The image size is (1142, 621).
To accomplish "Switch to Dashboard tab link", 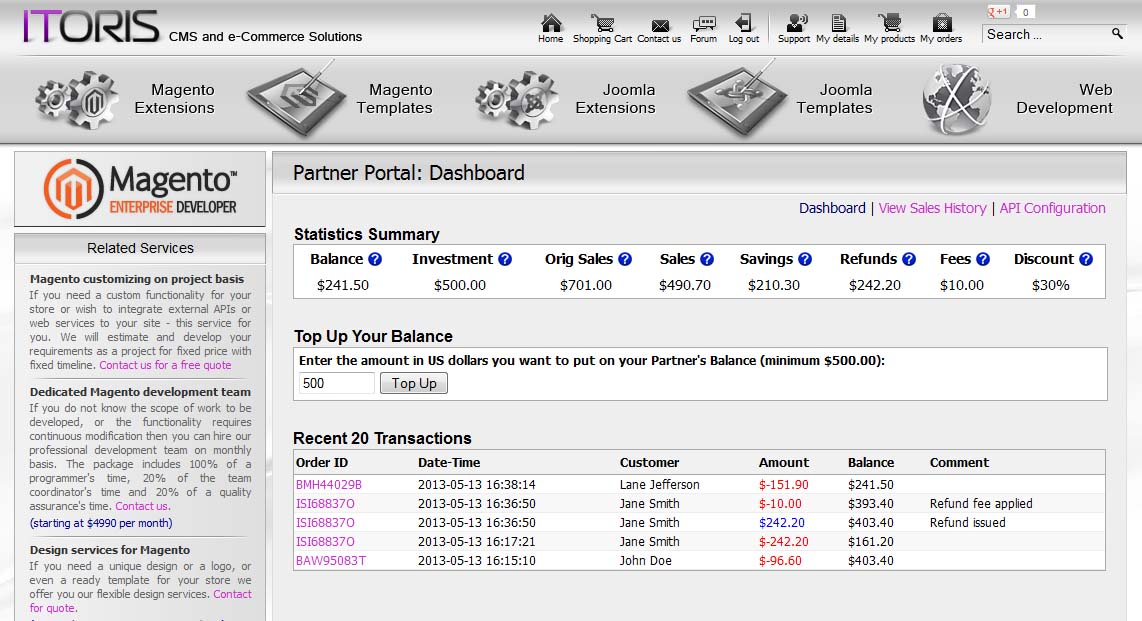I will coord(832,208).
